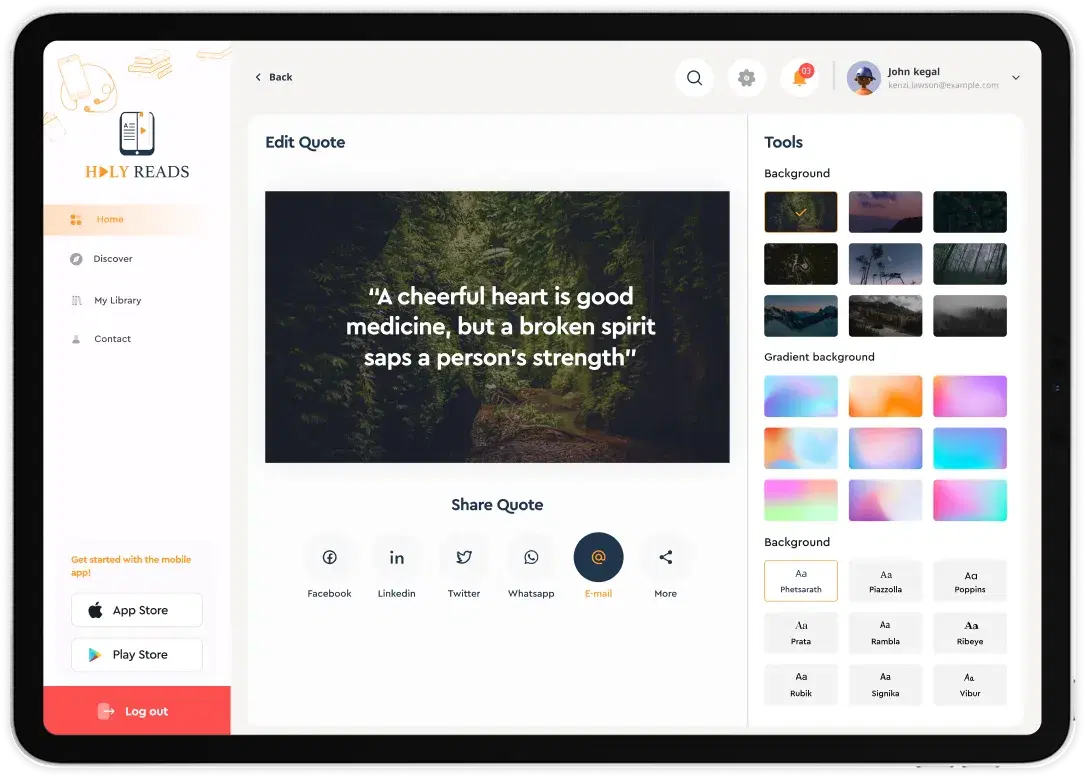This screenshot has width=1086, height=778.
Task: Select the Rambla font option
Action: [x=885, y=633]
